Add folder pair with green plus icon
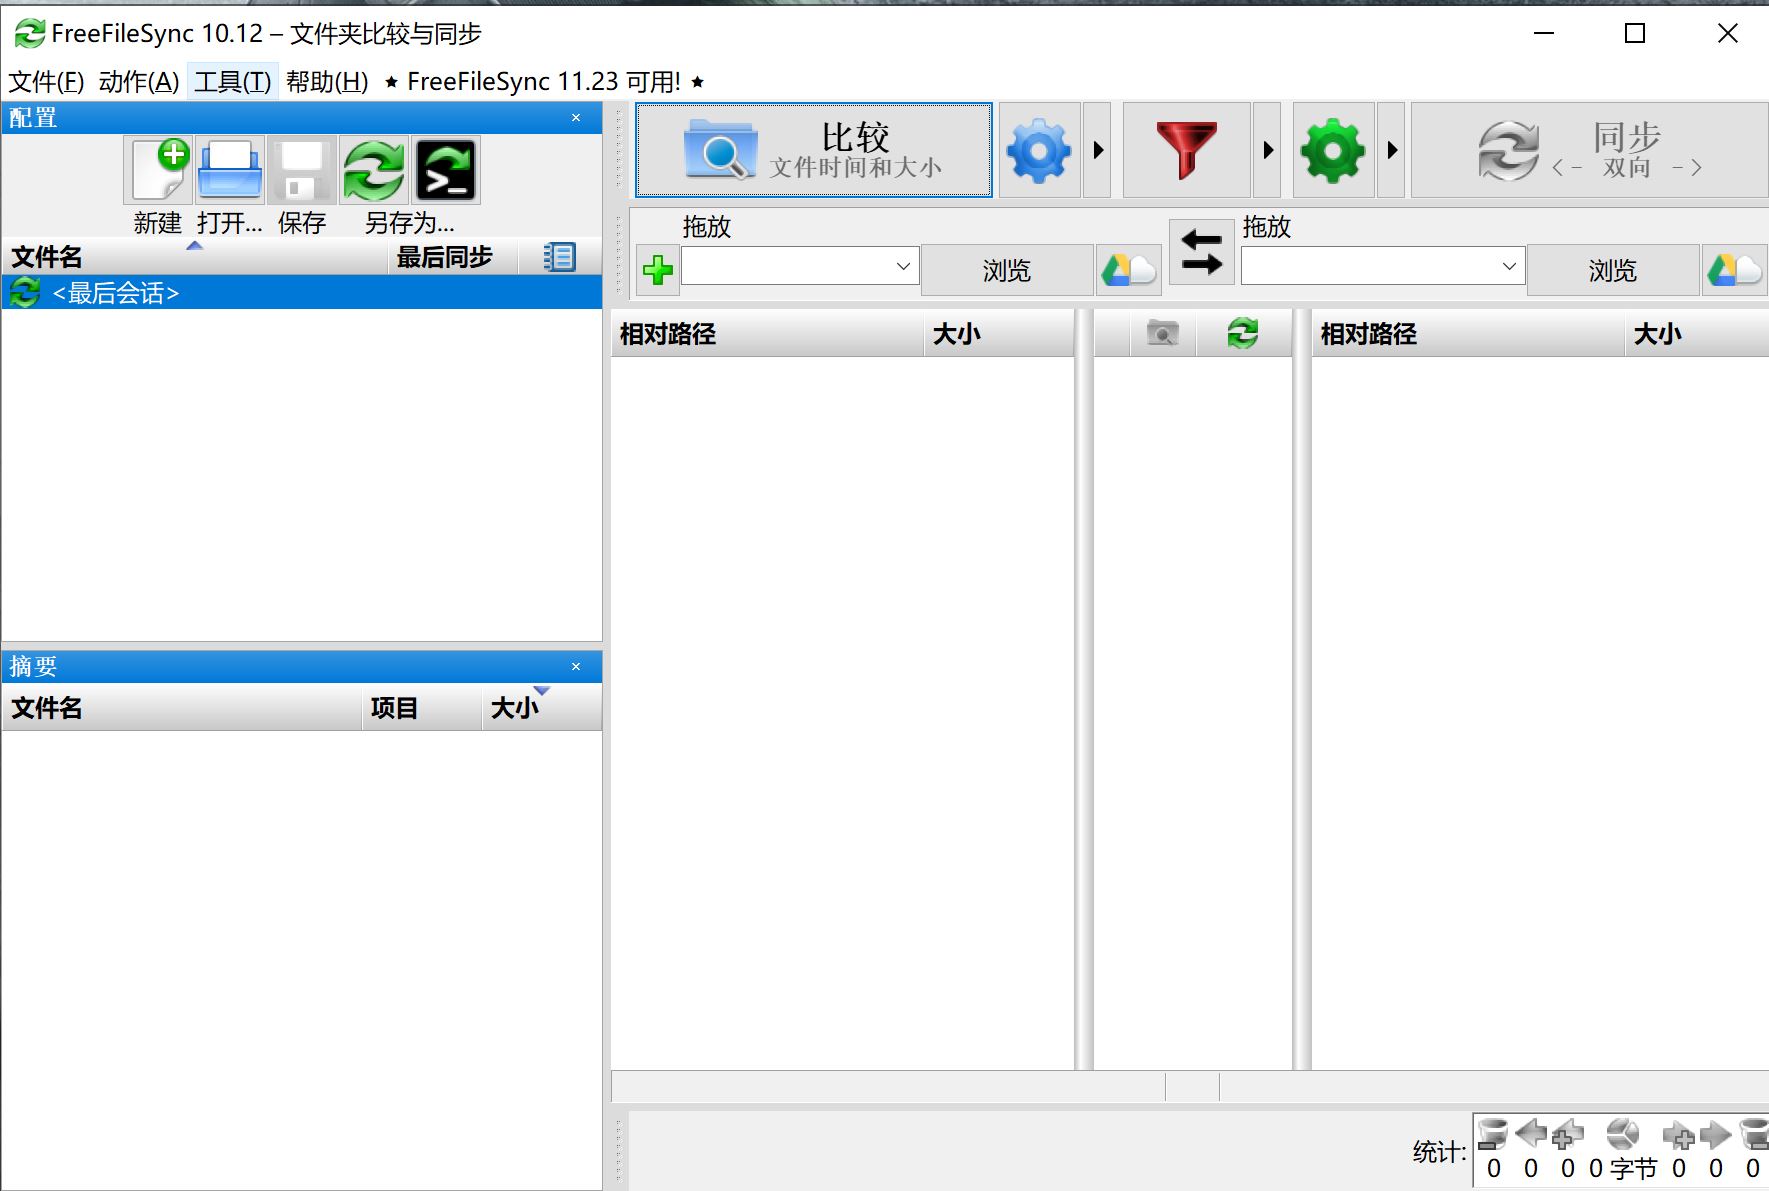Viewport: 1769px width, 1191px height. [x=658, y=270]
